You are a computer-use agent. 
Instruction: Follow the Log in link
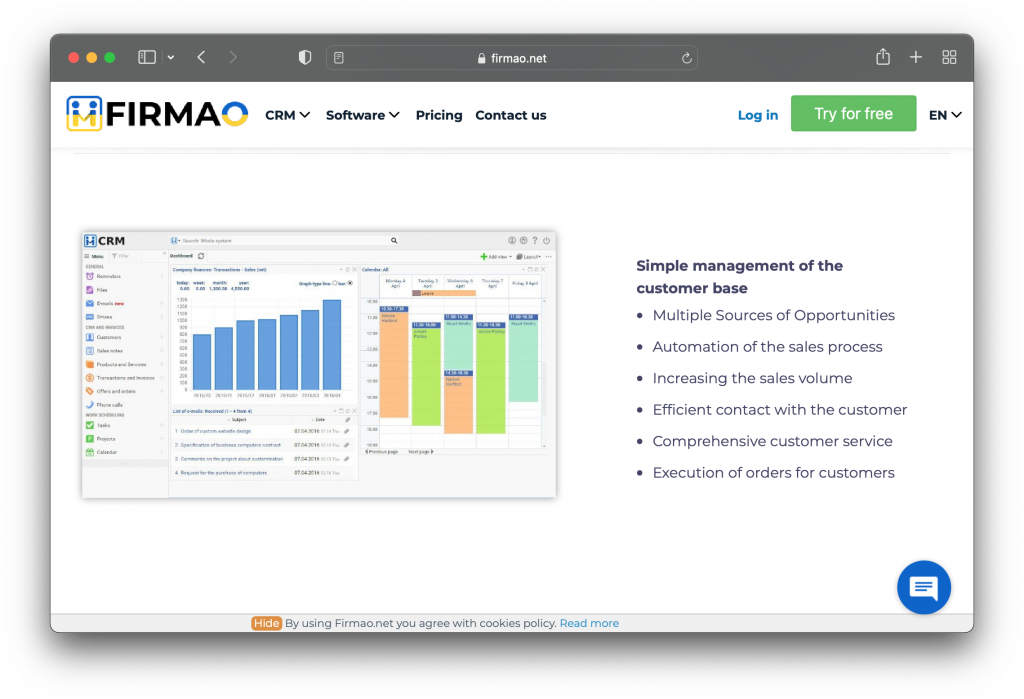tap(758, 115)
